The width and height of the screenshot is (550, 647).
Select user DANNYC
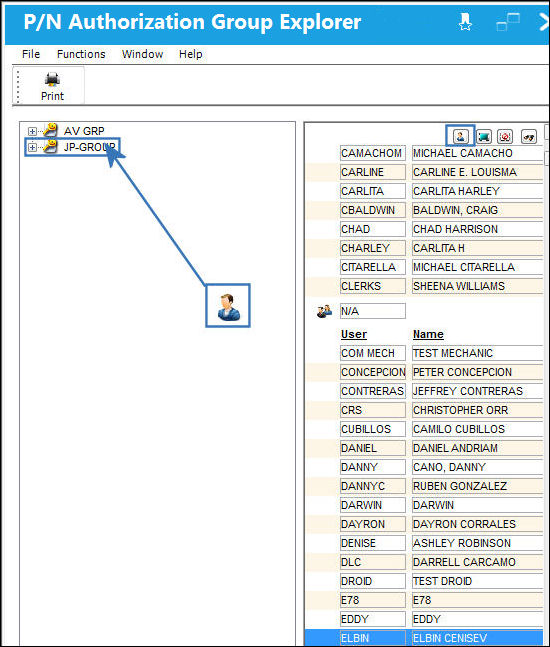(x=373, y=486)
